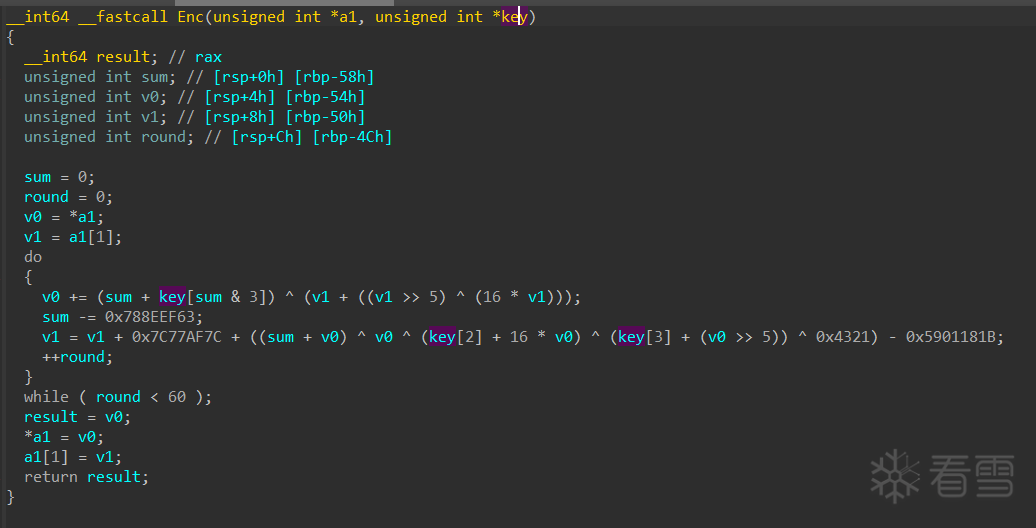Screen dimensions: 1036x528
Task: Click the horizontal scrollbar thumb at the top
Action: point(284,3)
